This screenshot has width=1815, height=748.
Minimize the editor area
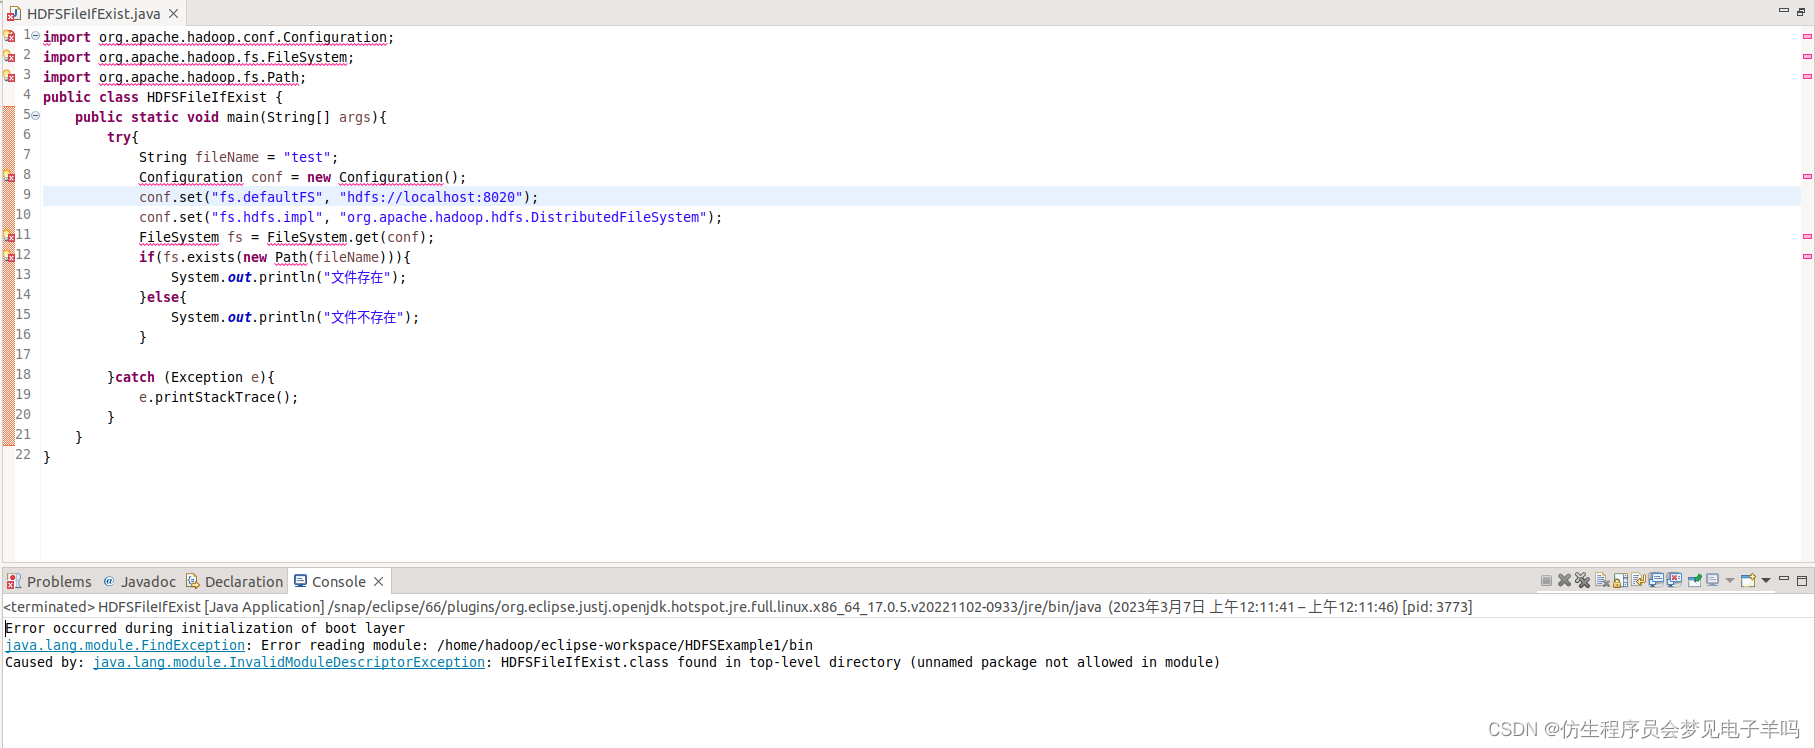pos(1783,11)
